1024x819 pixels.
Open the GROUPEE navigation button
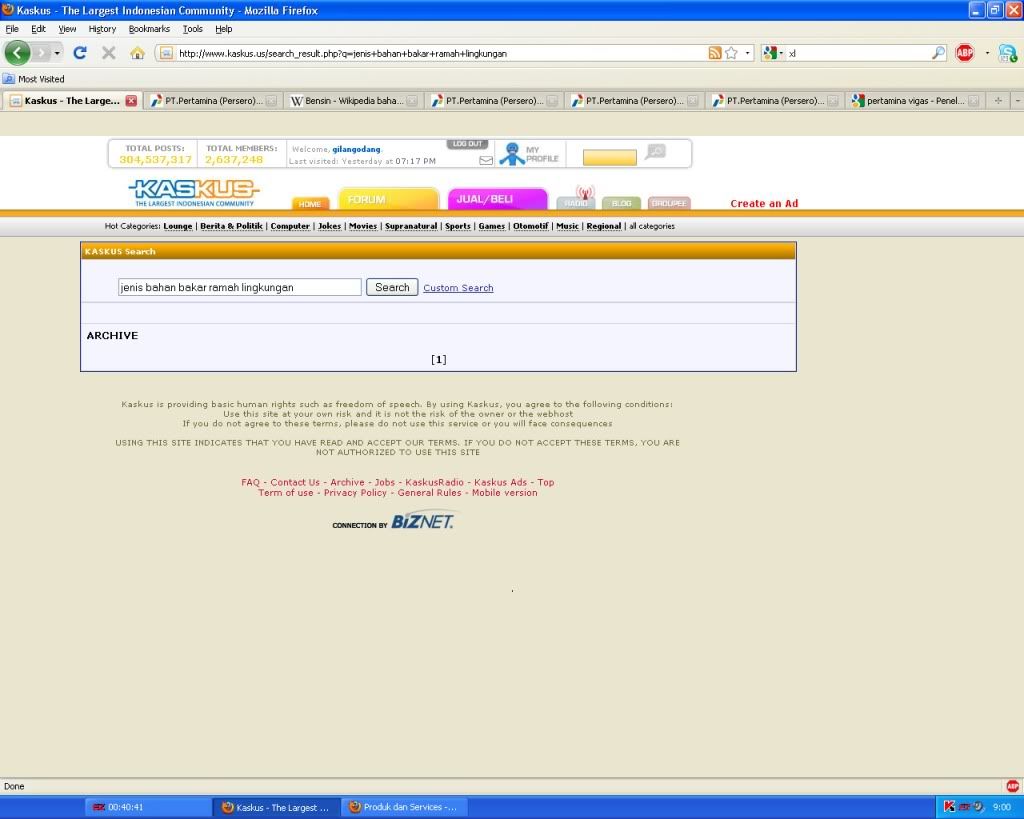(669, 203)
